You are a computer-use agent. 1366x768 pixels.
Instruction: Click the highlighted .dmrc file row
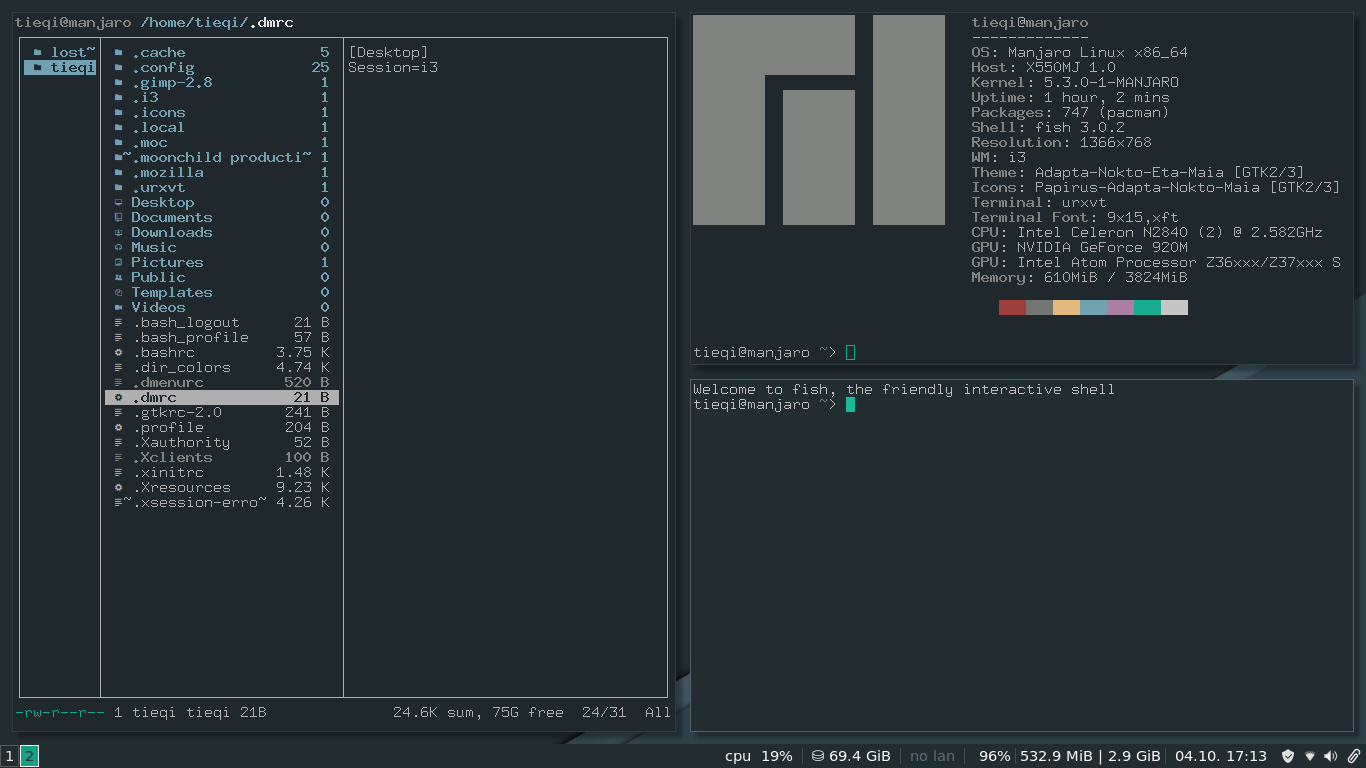point(222,398)
